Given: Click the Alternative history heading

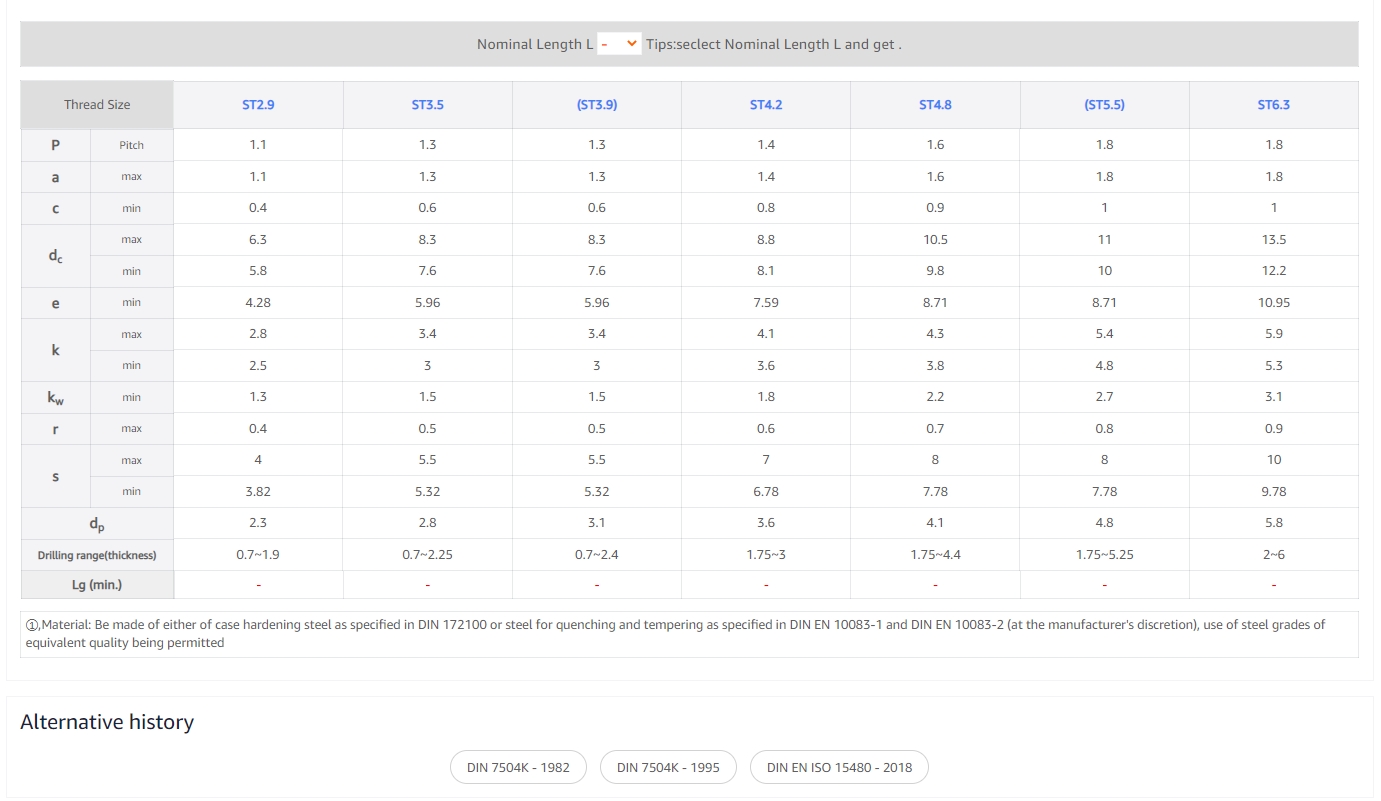Looking at the screenshot, I should (x=107, y=722).
